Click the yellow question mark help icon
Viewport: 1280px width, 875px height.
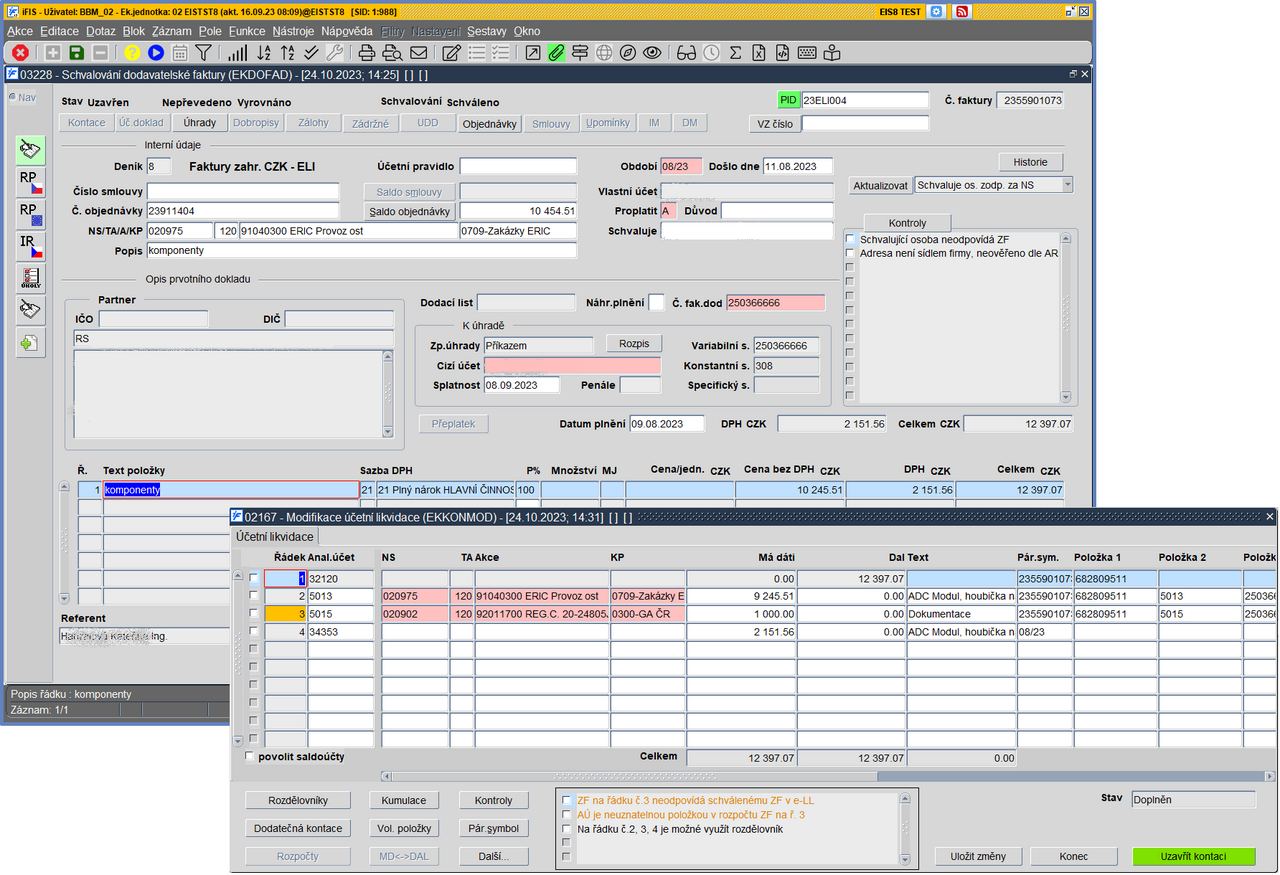[132, 53]
